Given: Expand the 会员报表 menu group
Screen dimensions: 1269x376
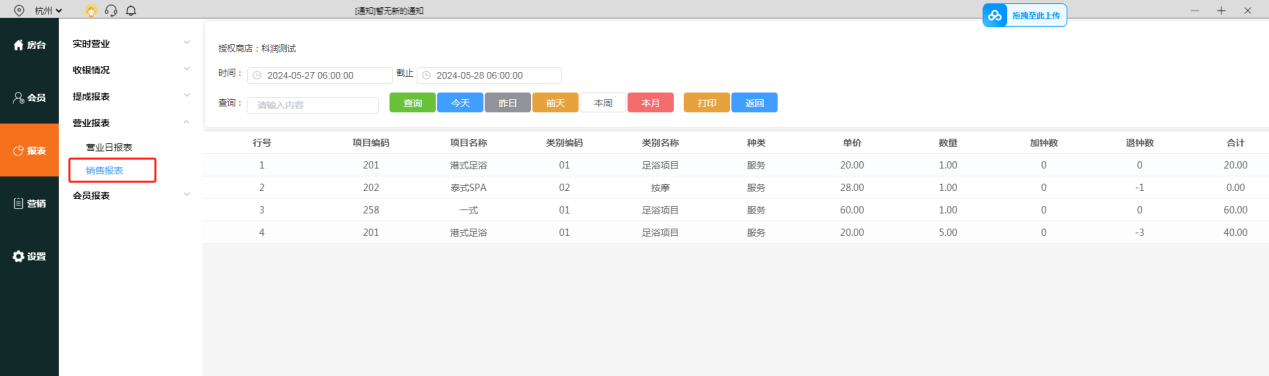Looking at the screenshot, I should [131, 196].
